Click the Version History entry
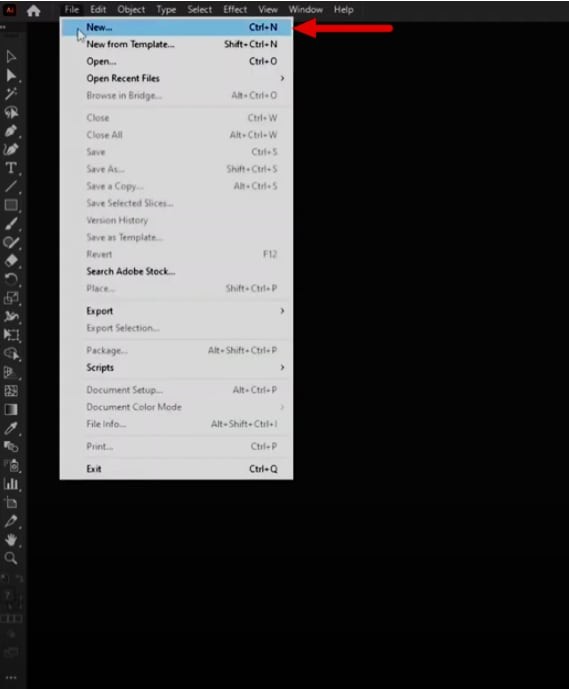Screen dimensions: 569x689 176,220
